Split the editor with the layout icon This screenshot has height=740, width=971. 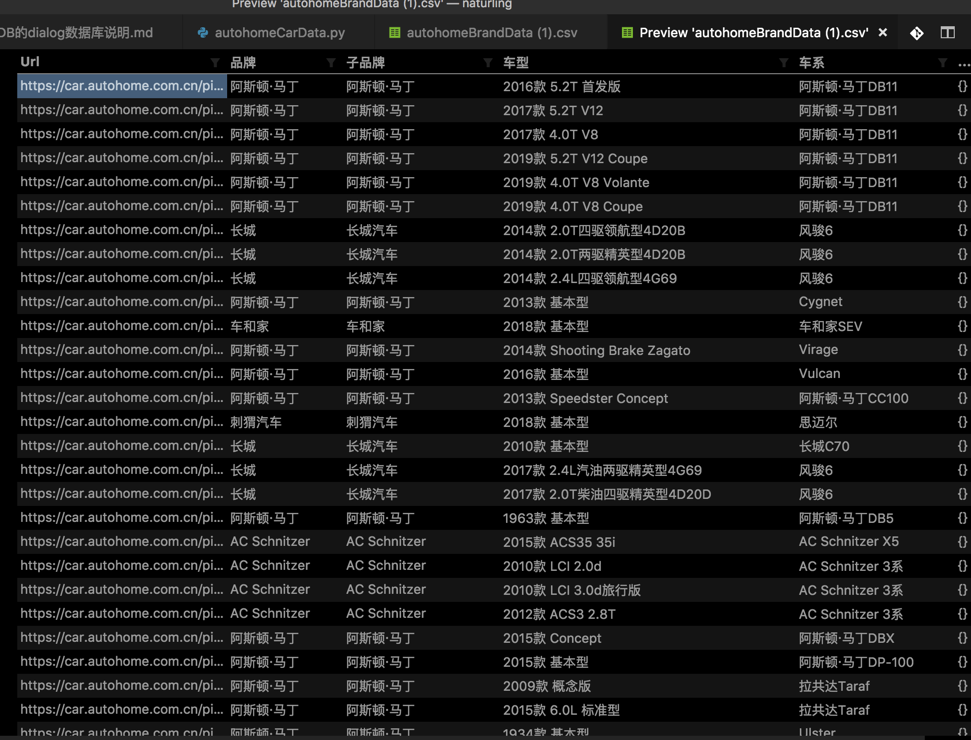[x=947, y=32]
